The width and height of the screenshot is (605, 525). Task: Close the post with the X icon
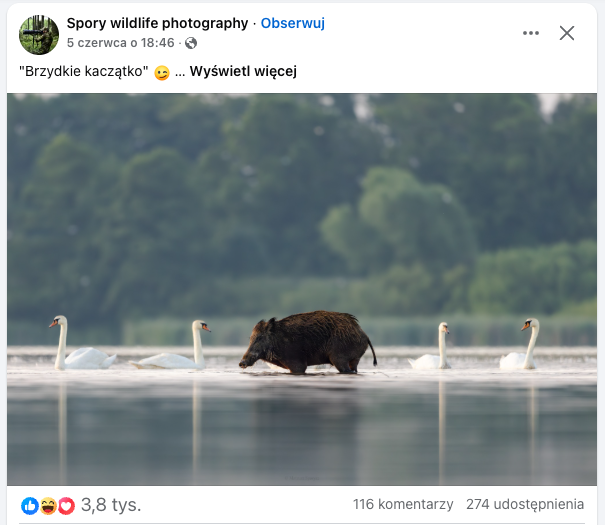567,33
